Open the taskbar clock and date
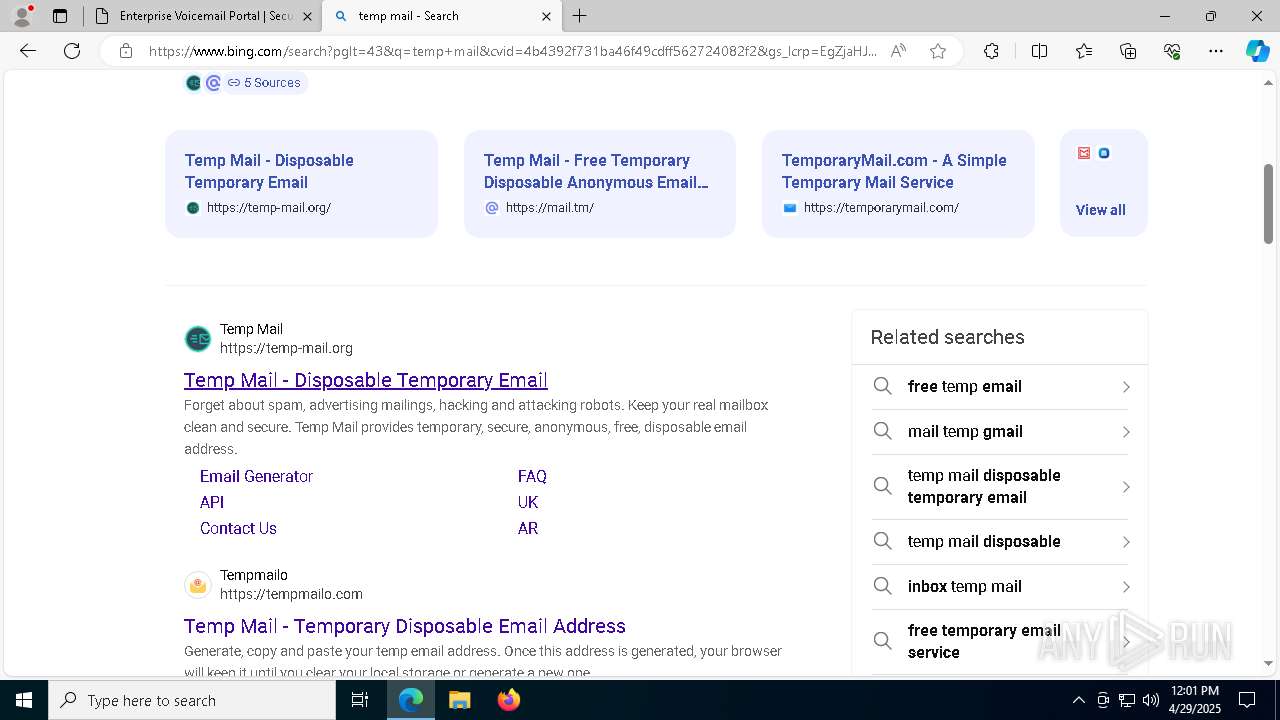Image resolution: width=1280 pixels, height=720 pixels. click(x=1195, y=700)
